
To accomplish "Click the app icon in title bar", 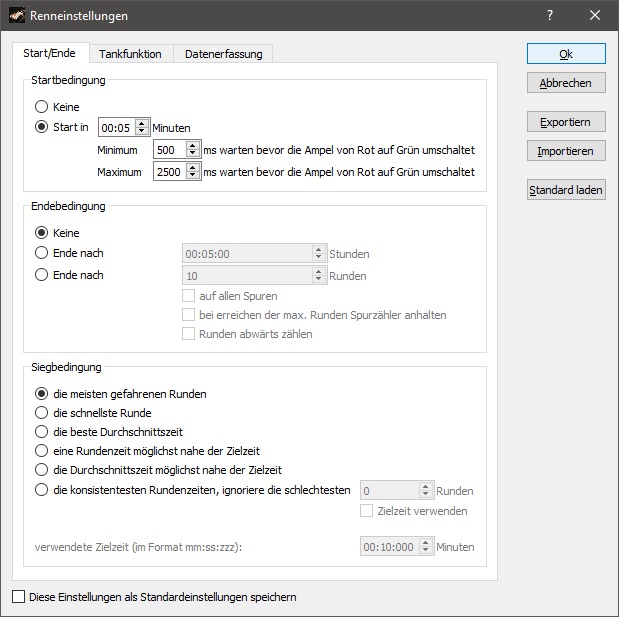I will tap(16, 16).
